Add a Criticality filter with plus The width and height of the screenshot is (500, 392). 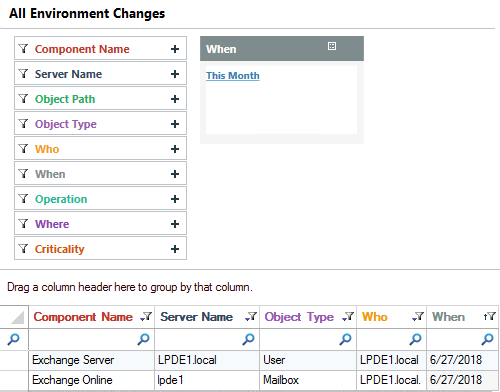click(x=175, y=249)
